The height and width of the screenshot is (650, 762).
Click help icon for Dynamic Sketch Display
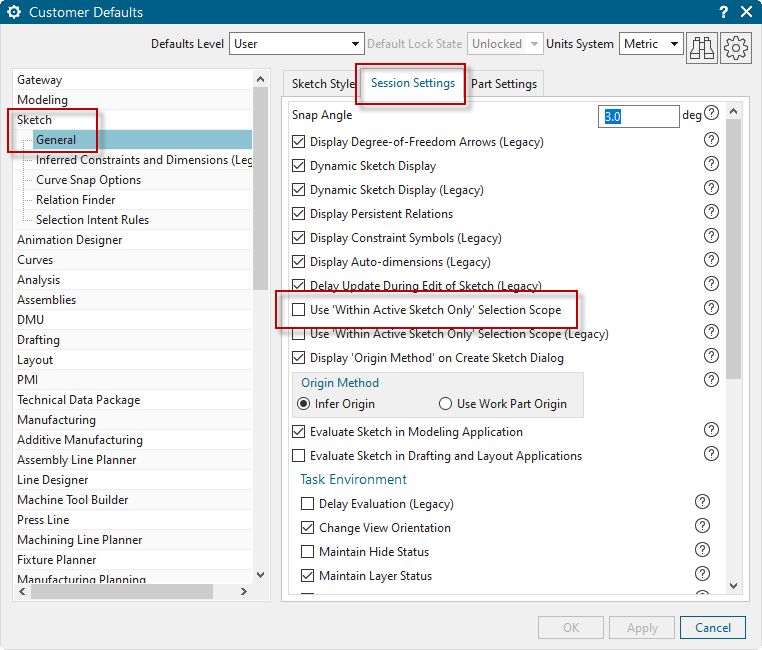coord(712,164)
